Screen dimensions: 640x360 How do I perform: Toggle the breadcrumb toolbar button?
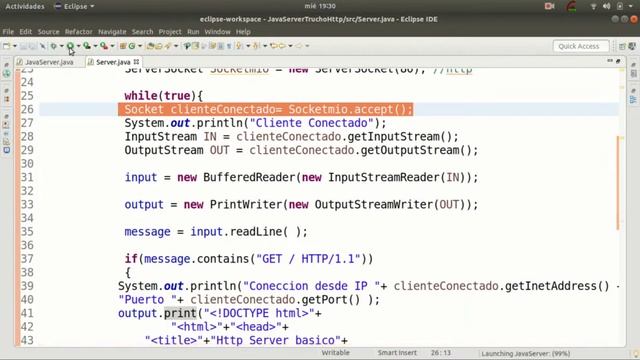tap(187, 46)
